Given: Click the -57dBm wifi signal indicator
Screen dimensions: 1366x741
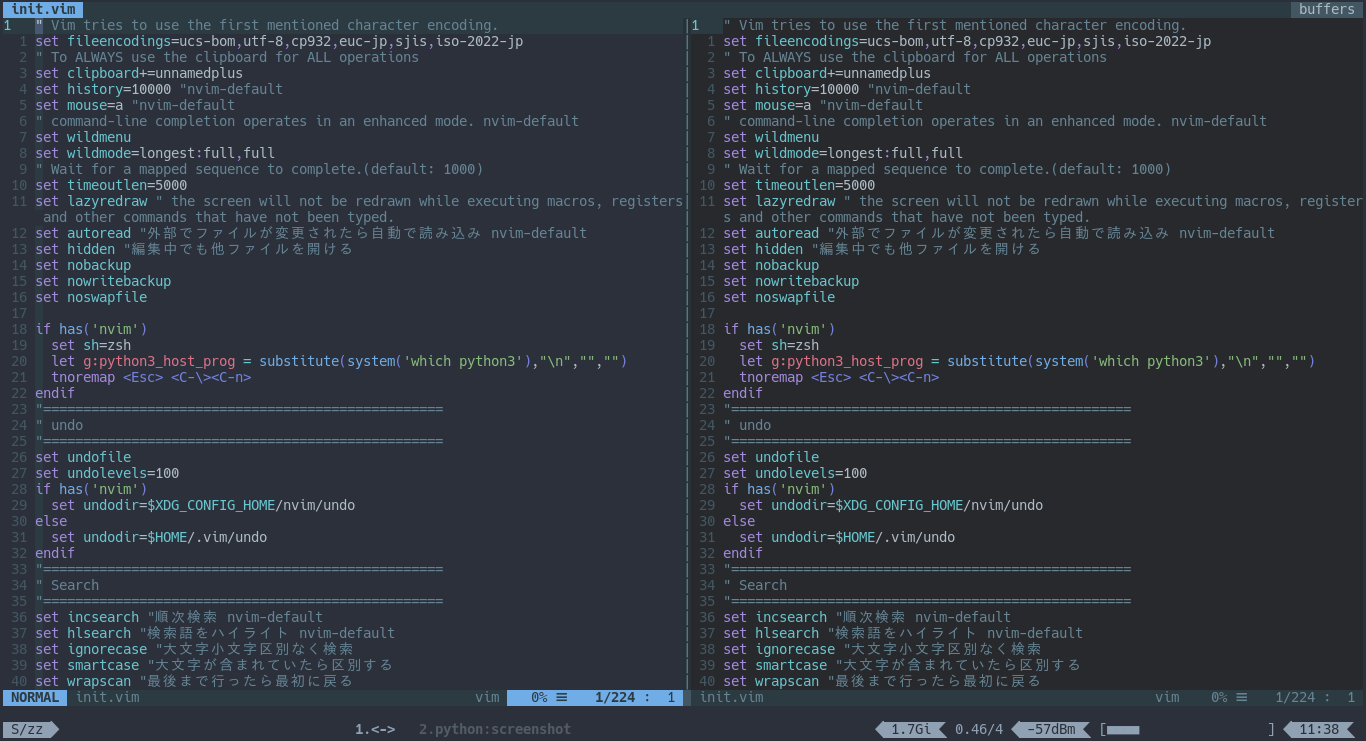Looking at the screenshot, I should pyautogui.click(x=1051, y=729).
